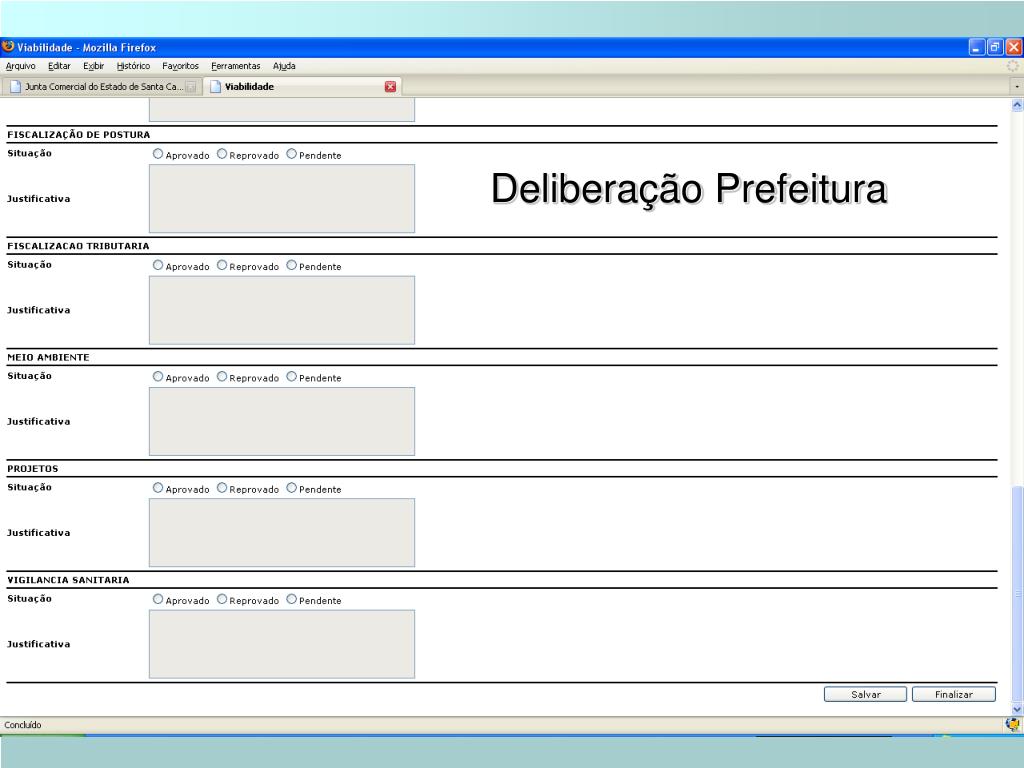
Task: Click the Firefox logo in title bar
Action: click(x=9, y=47)
